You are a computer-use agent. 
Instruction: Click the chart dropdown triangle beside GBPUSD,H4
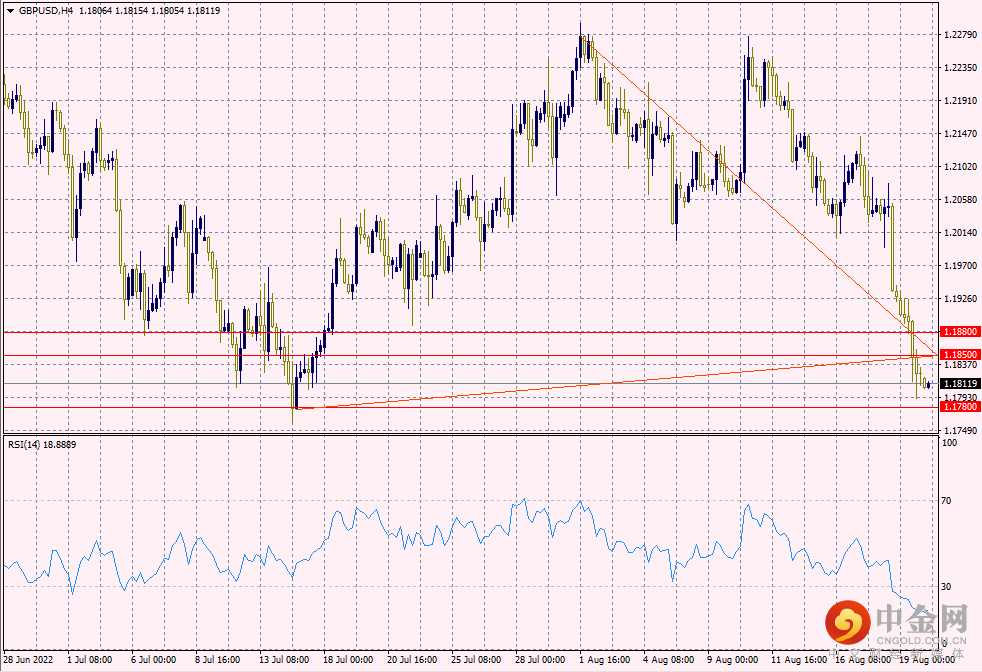coord(10,11)
